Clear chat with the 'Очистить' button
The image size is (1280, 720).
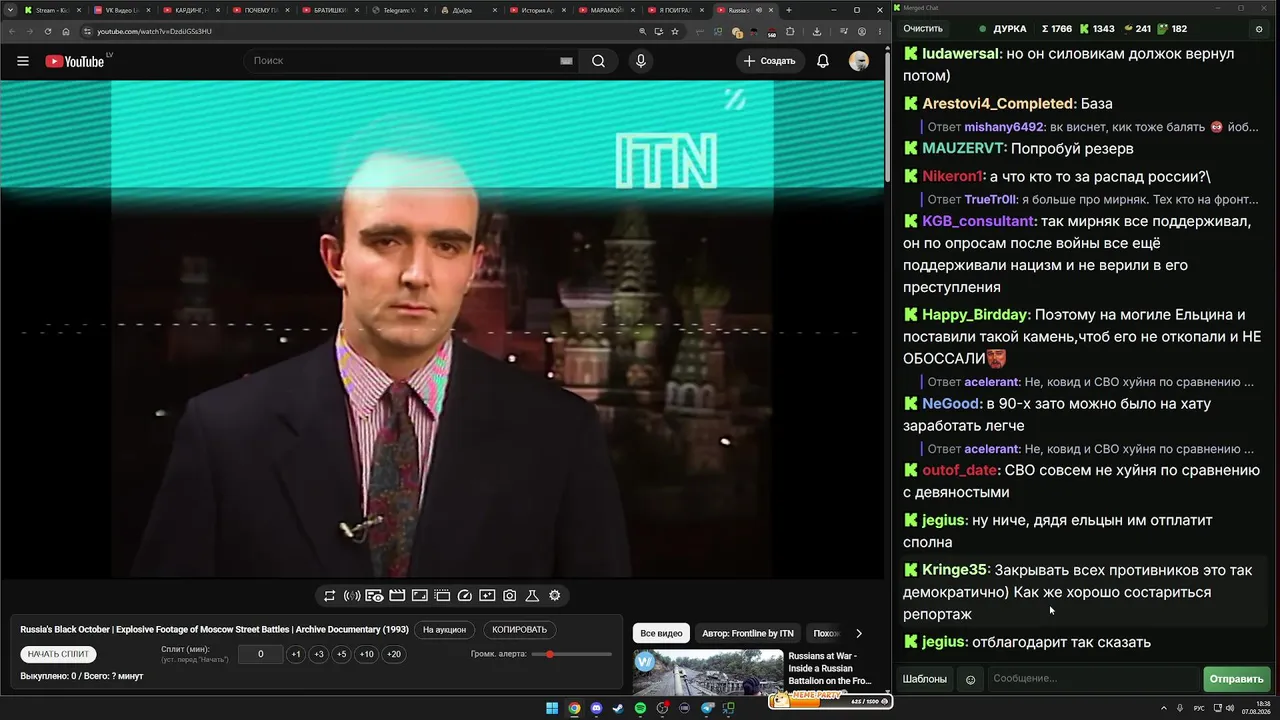click(923, 29)
